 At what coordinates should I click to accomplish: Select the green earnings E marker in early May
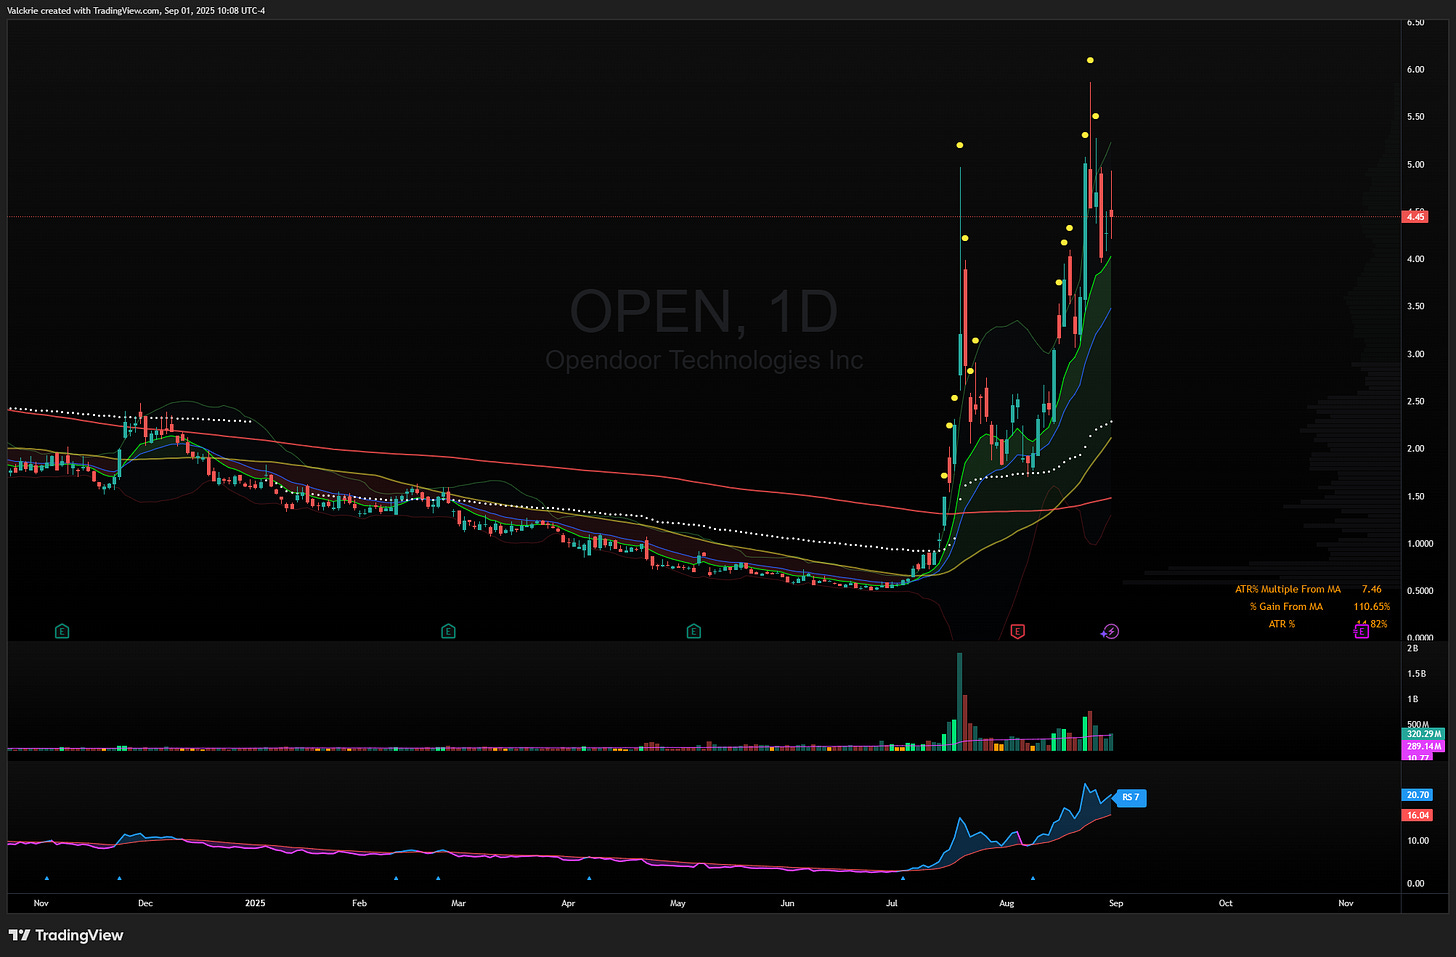pos(694,631)
